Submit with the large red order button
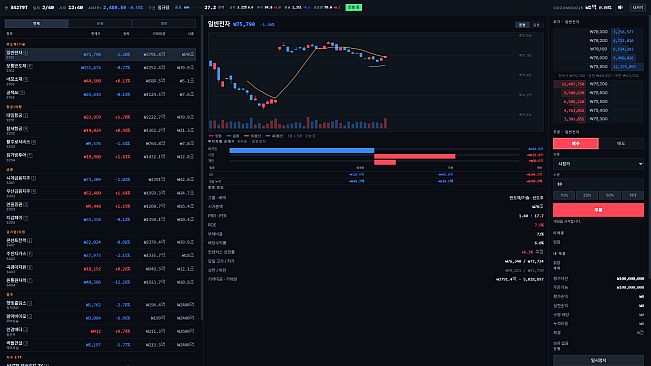Screen dimensions: 651x366 click(x=598, y=210)
